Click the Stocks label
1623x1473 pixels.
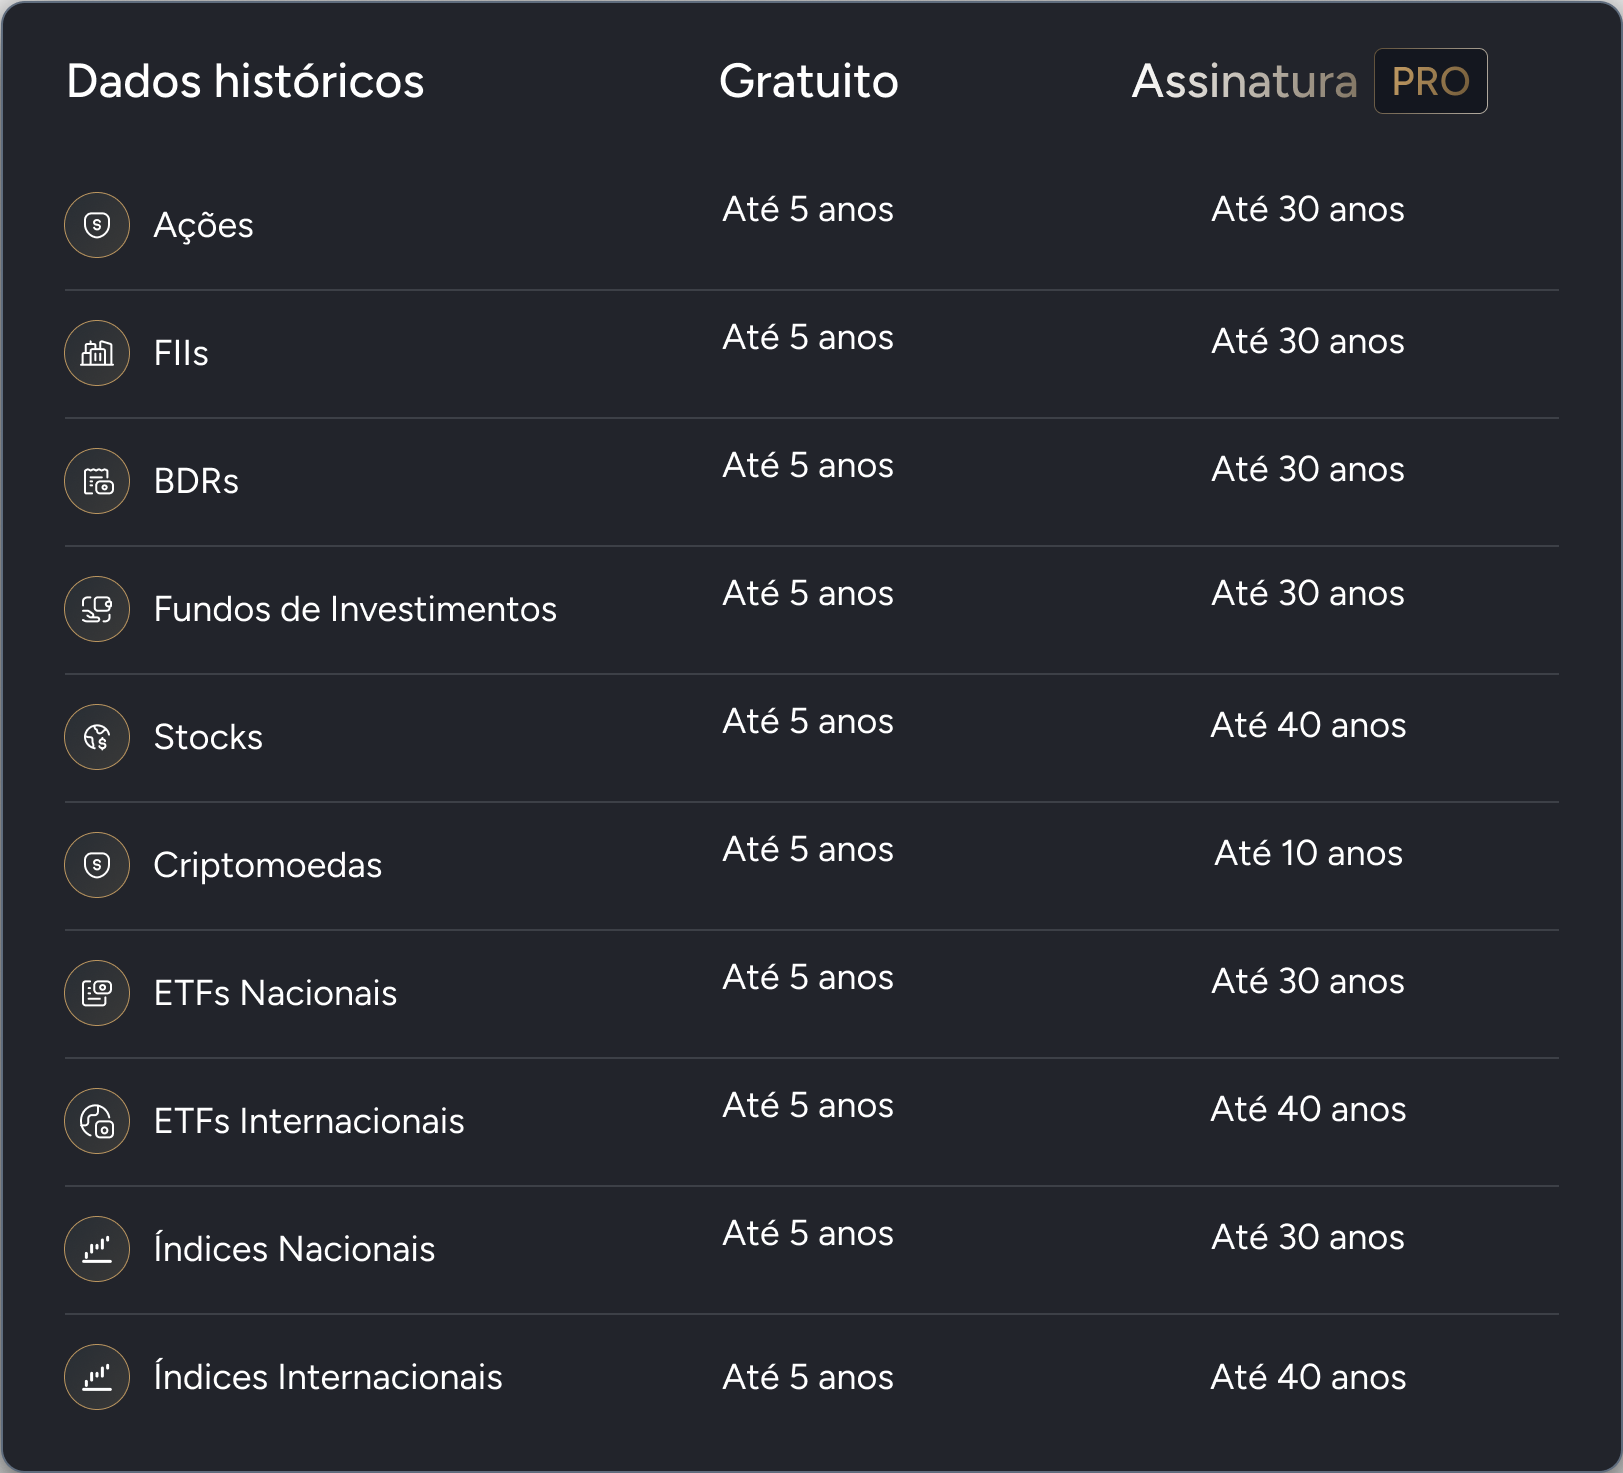click(208, 737)
